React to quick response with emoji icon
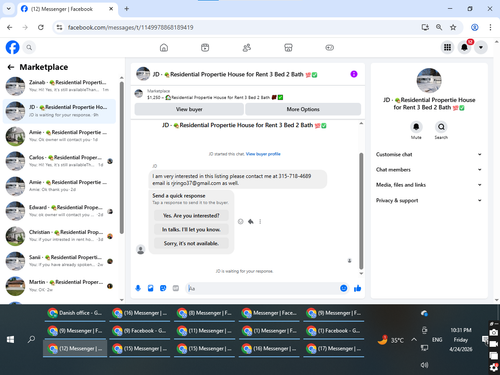 point(241,222)
